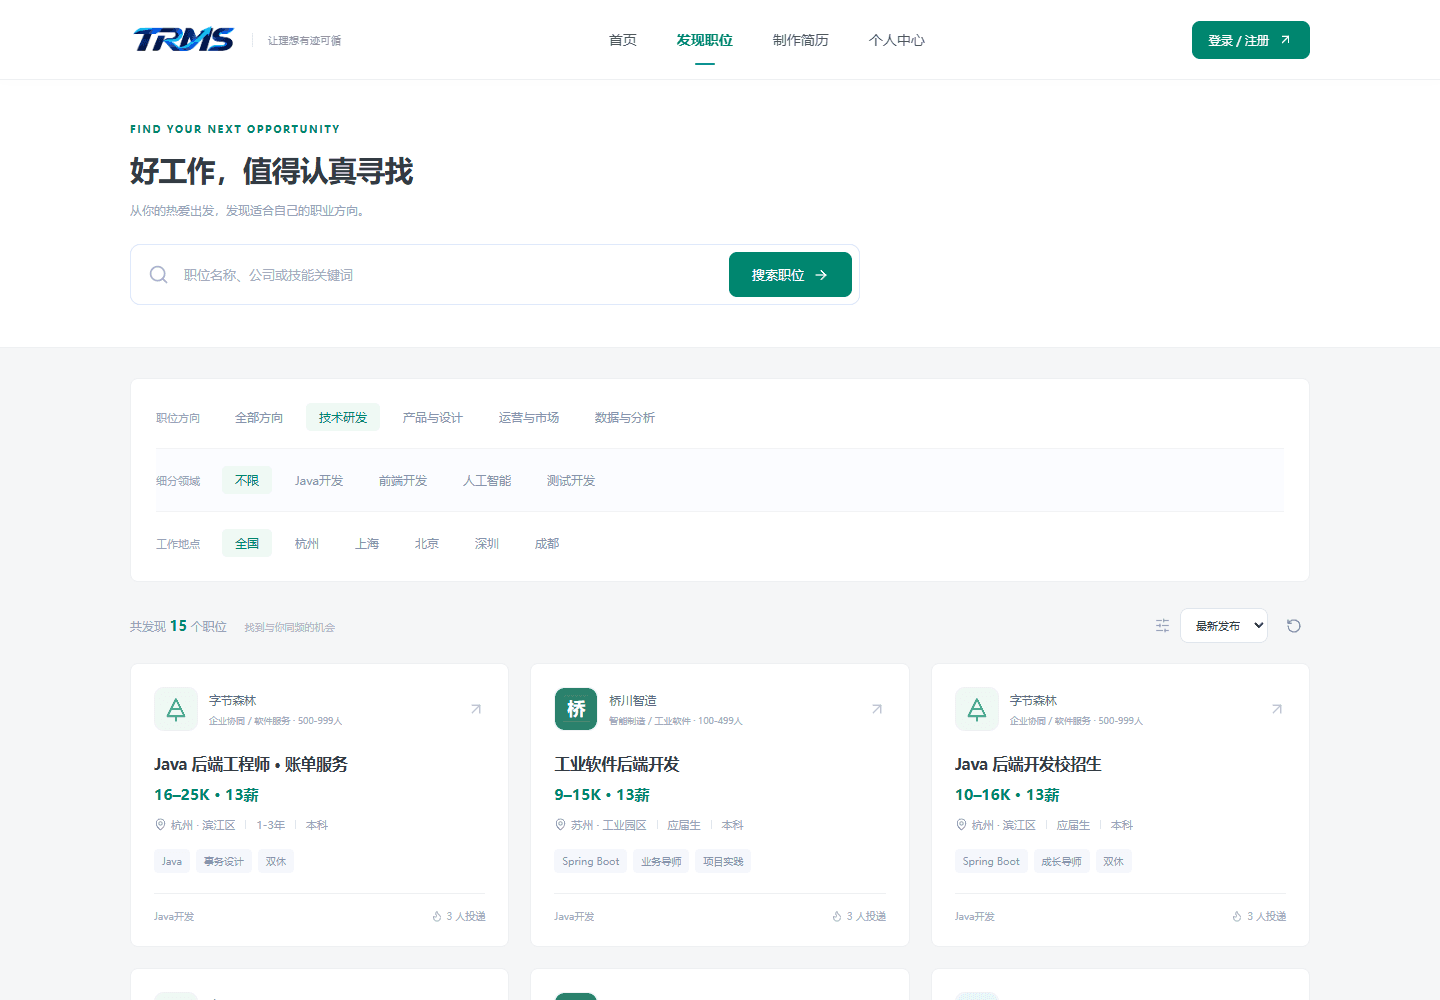Select 技术研发 direction filter

(x=343, y=418)
